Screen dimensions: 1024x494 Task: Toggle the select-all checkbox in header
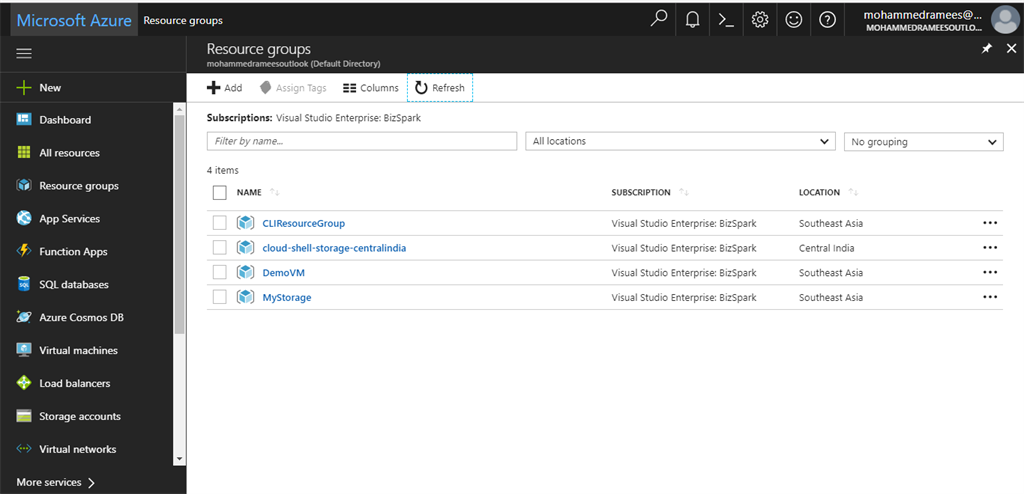click(220, 192)
